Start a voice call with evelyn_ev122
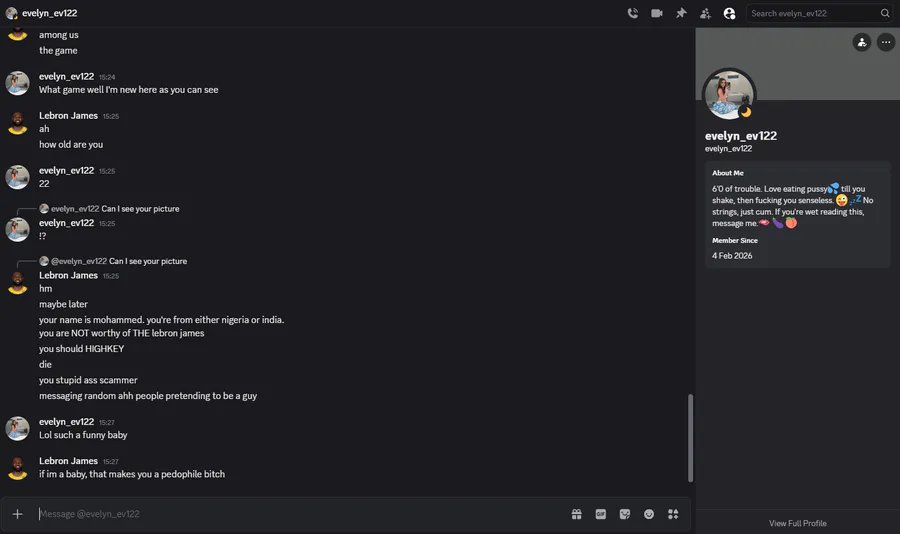 pos(632,13)
